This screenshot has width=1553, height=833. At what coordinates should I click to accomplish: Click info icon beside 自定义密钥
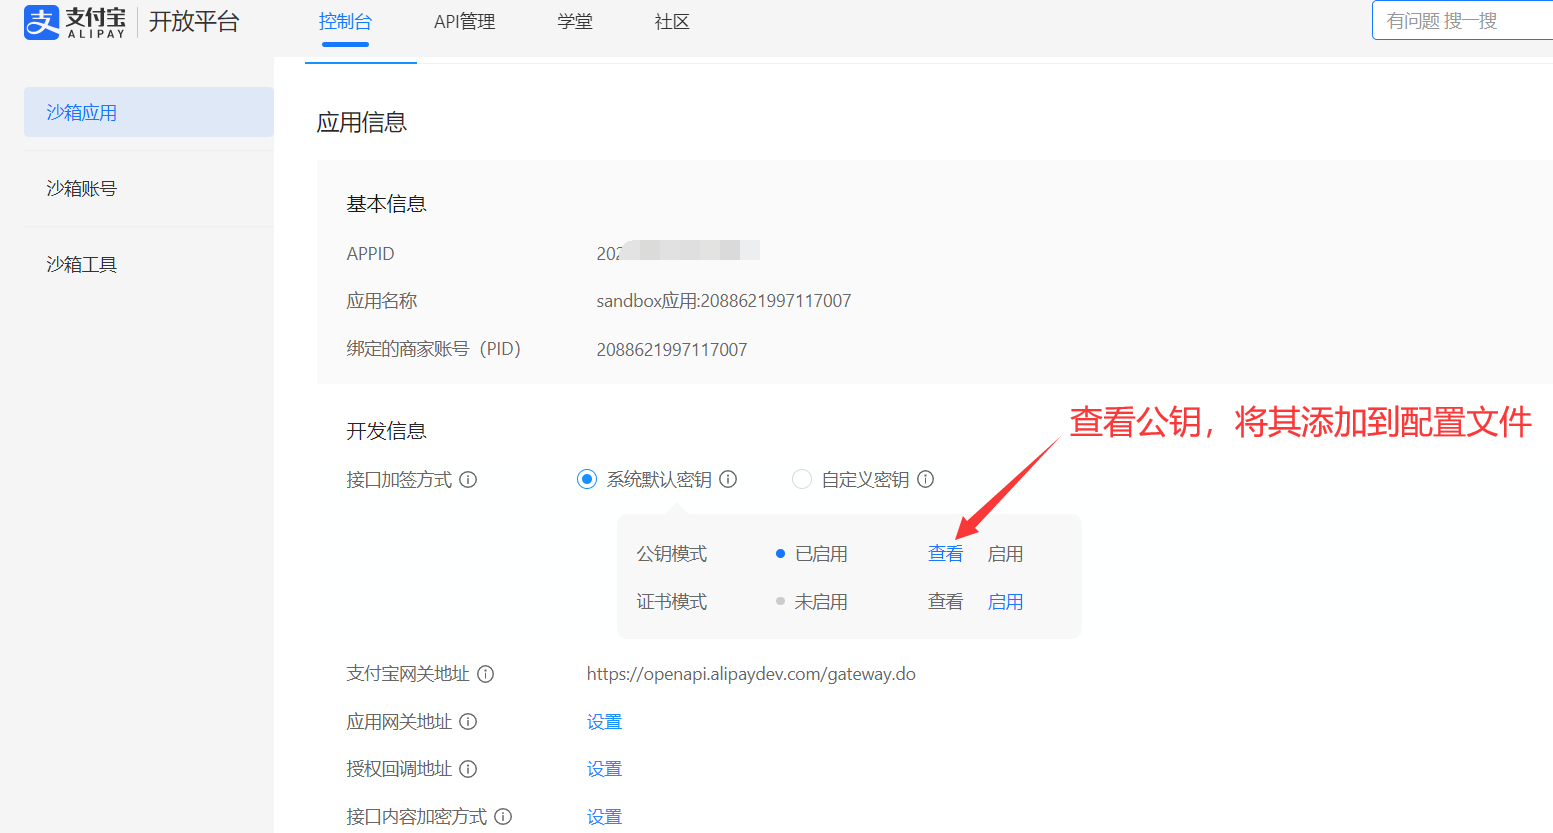click(x=926, y=480)
